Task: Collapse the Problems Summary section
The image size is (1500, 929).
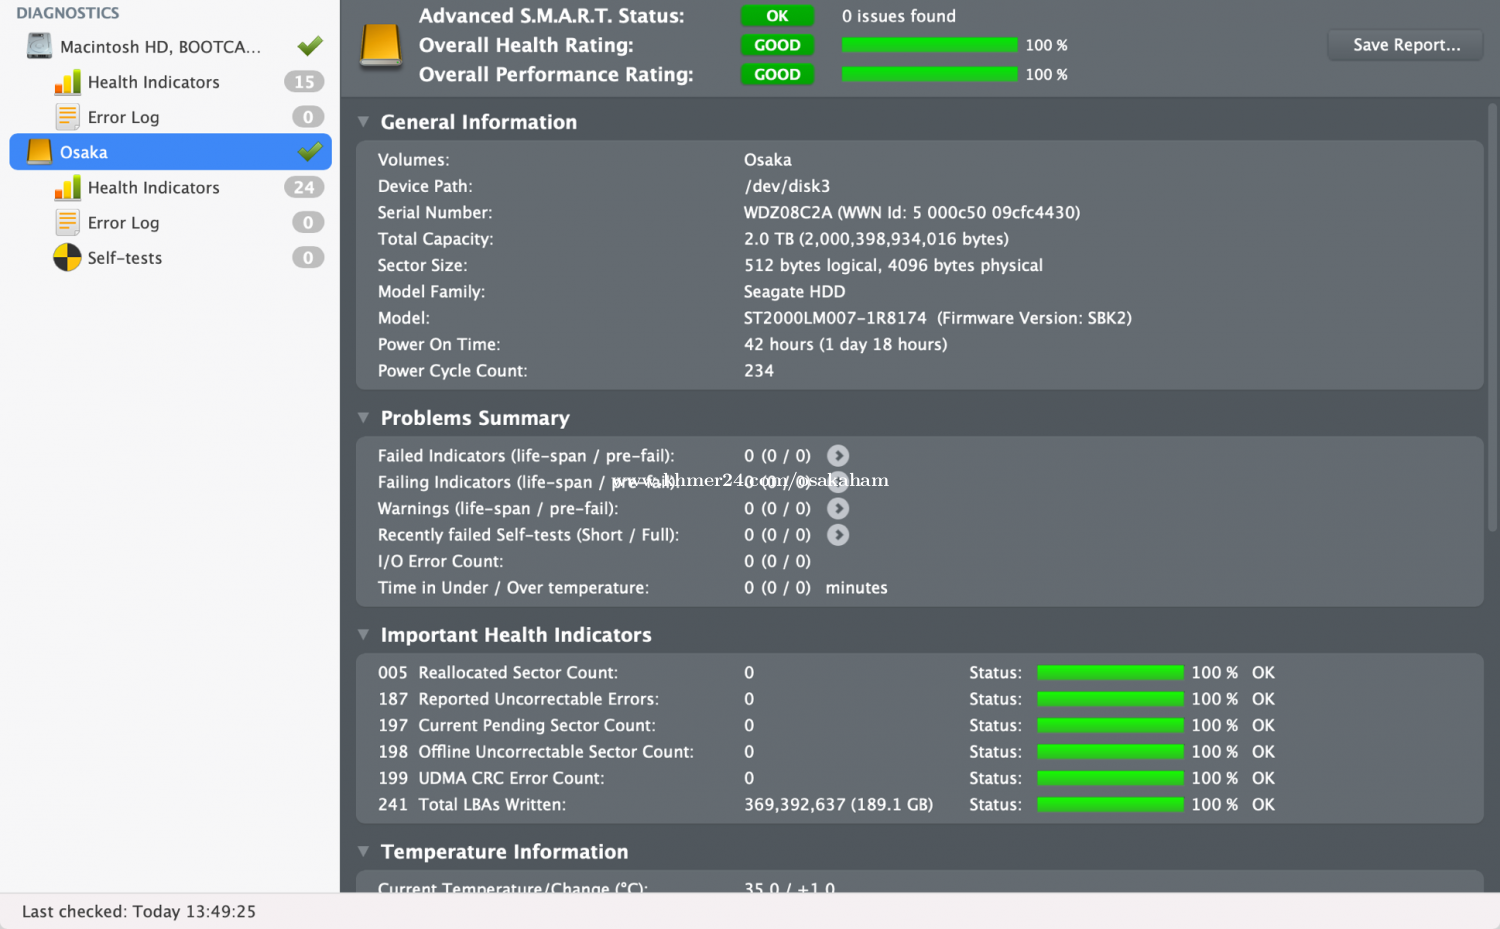Action: (364, 418)
